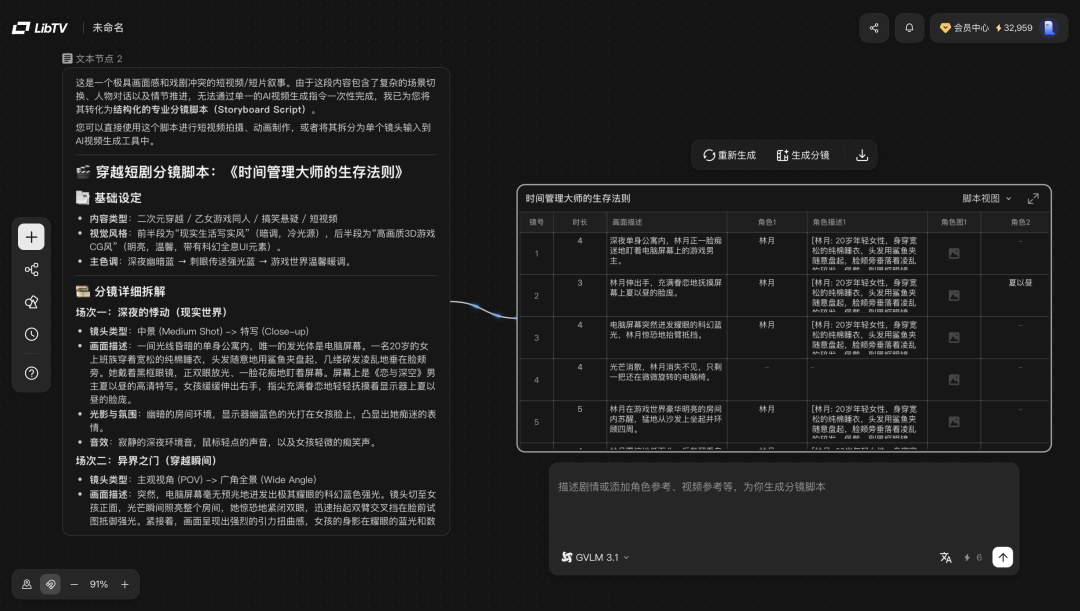
Task: Download the storyboard with the download icon
Action: (x=862, y=155)
